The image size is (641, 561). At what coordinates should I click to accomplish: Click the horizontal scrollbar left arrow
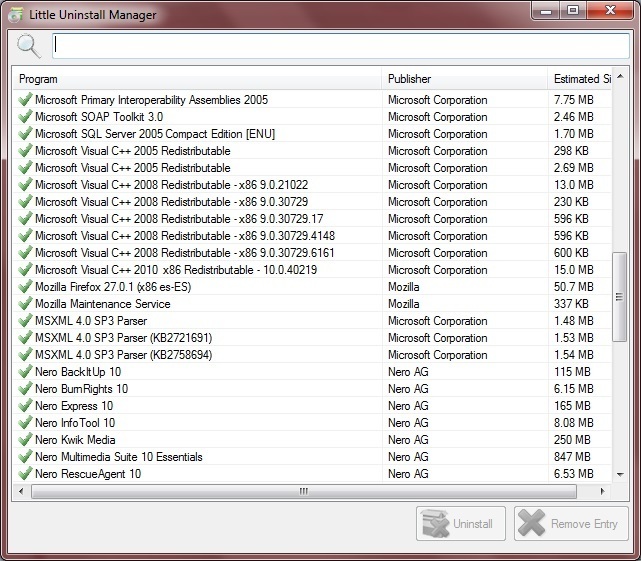(x=21, y=491)
